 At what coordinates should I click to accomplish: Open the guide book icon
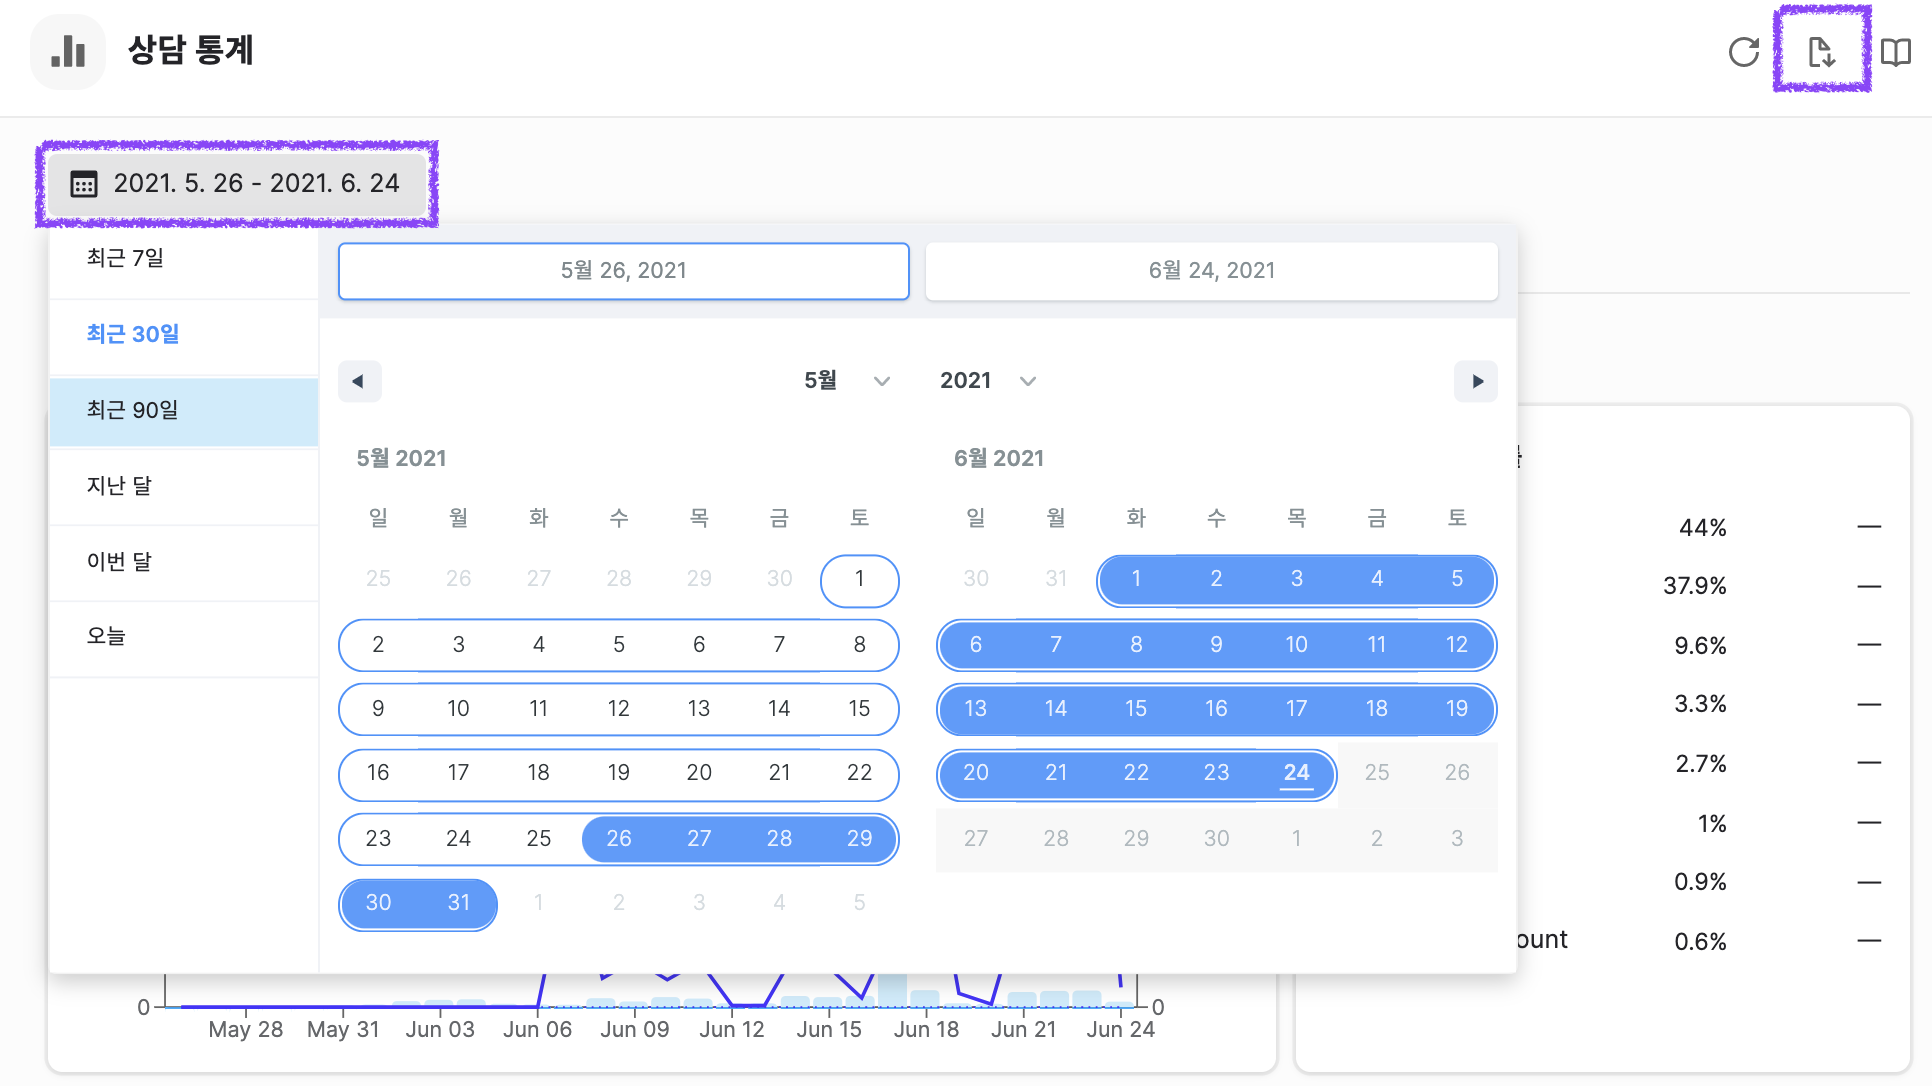pos(1895,52)
